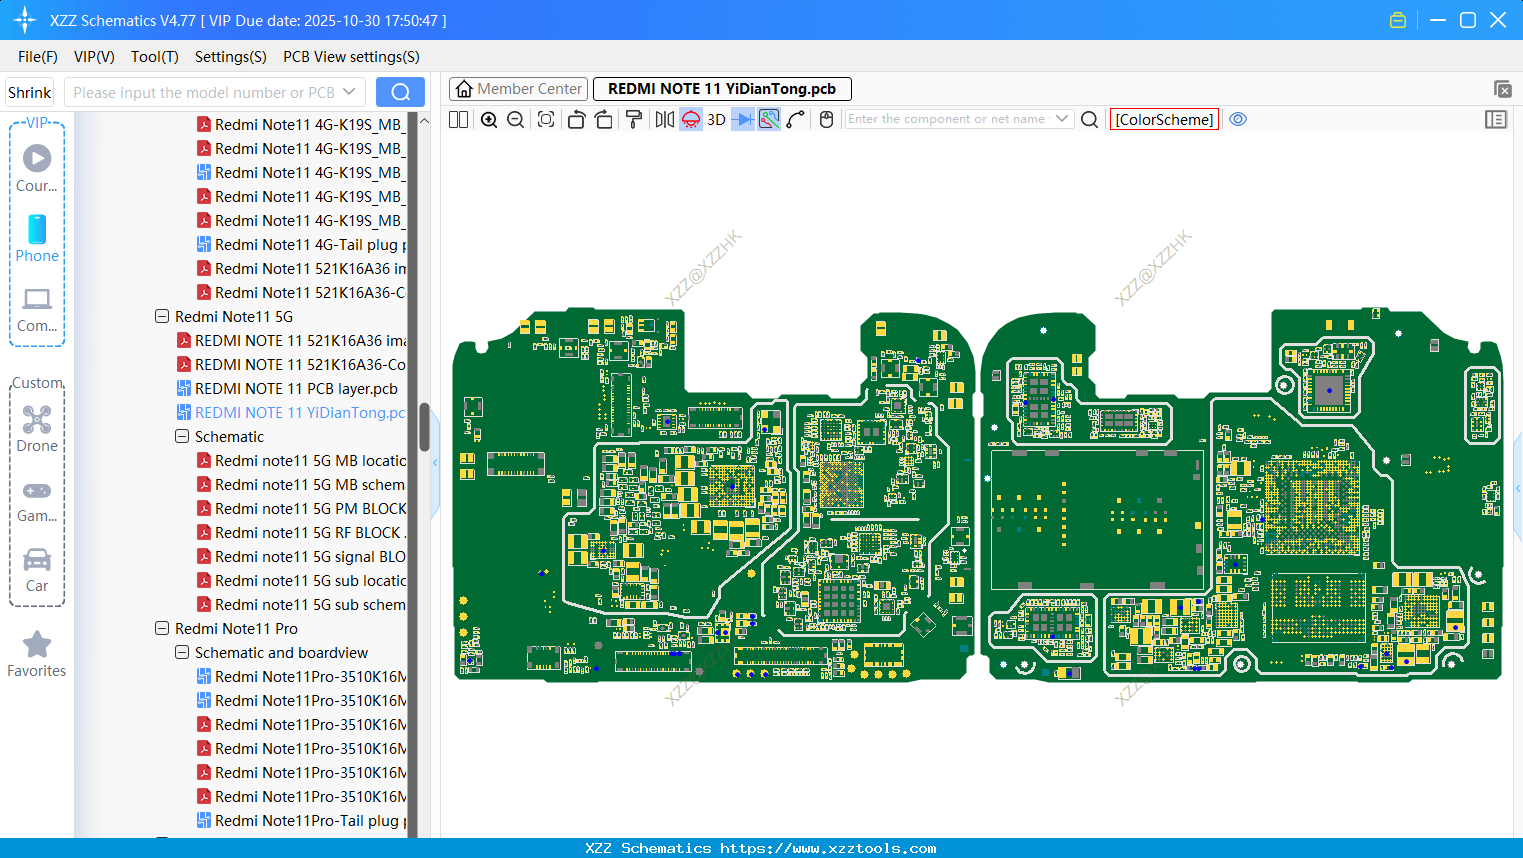Click the Member Center button
This screenshot has width=1523, height=858.
pos(518,89)
